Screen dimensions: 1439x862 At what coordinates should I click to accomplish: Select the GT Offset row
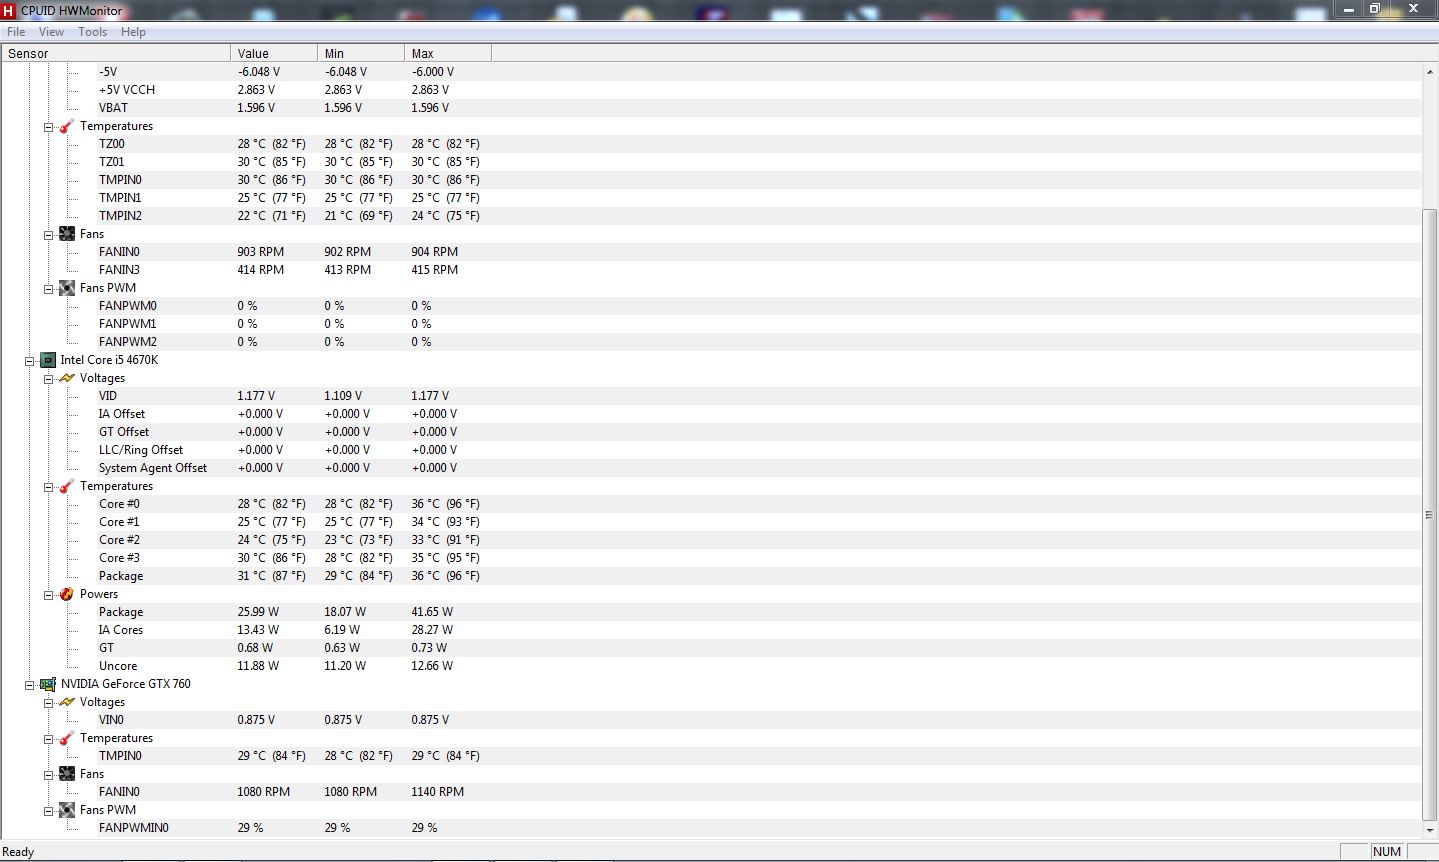pyautogui.click(x=711, y=432)
